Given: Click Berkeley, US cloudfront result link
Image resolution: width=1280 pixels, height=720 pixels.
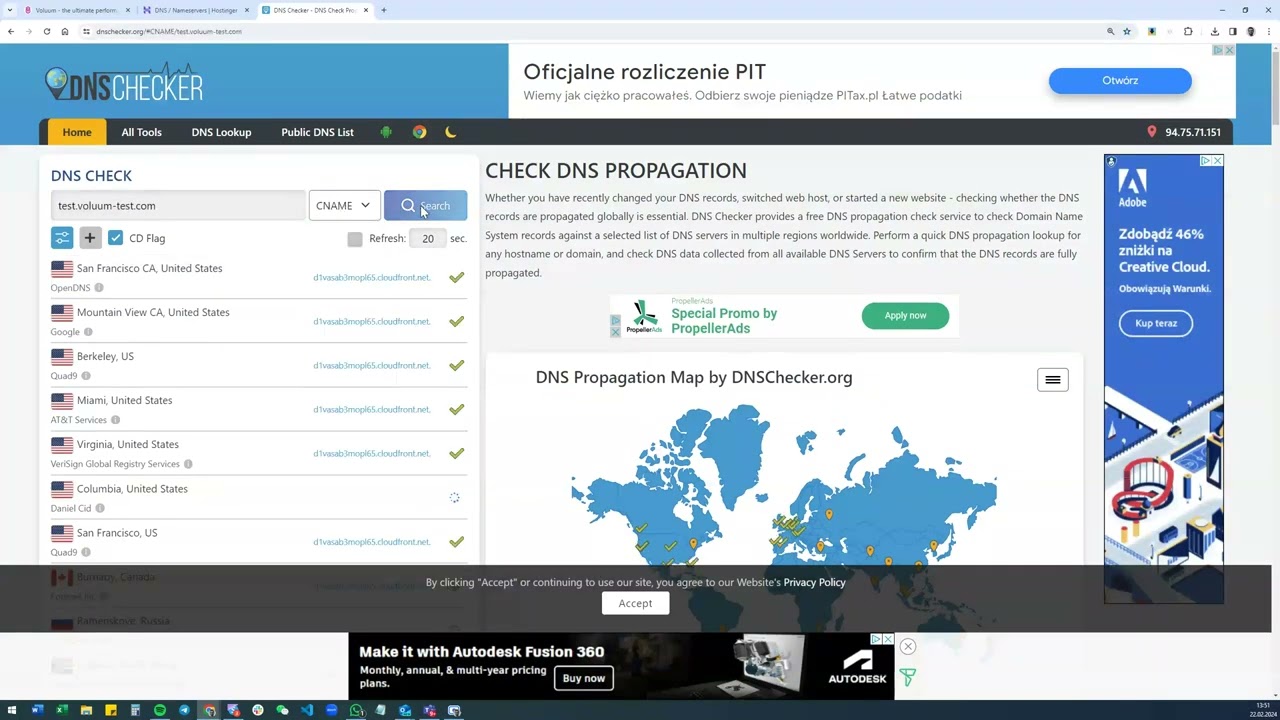Looking at the screenshot, I should tap(372, 365).
